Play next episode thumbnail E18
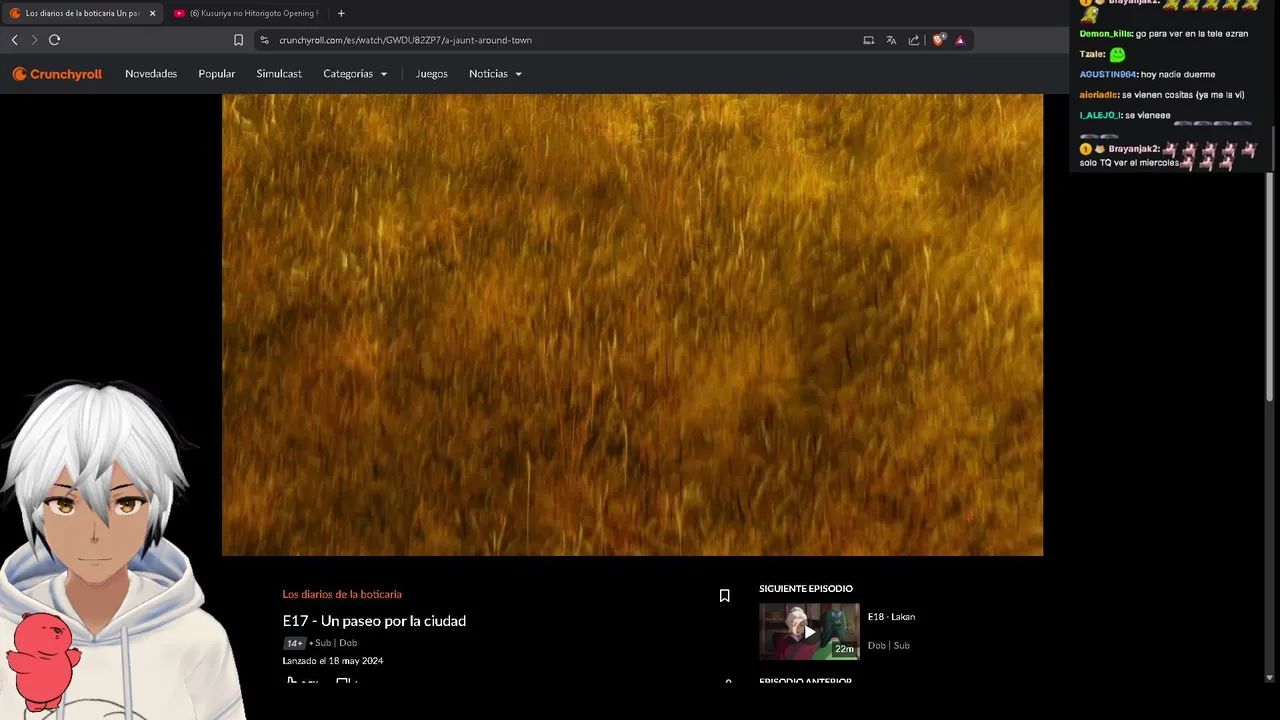Viewport: 1280px width, 720px height. pos(809,631)
